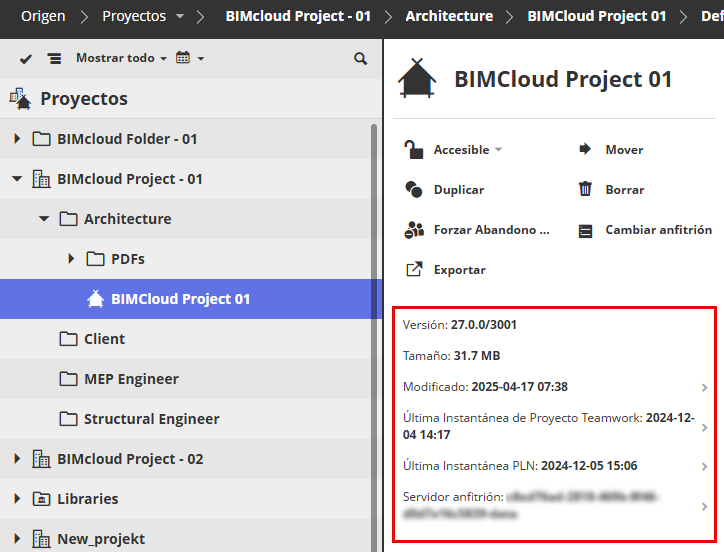Screen dimensions: 724x552
Task: Click the Cambiar anfitrión server icon
Action: pyautogui.click(x=586, y=230)
